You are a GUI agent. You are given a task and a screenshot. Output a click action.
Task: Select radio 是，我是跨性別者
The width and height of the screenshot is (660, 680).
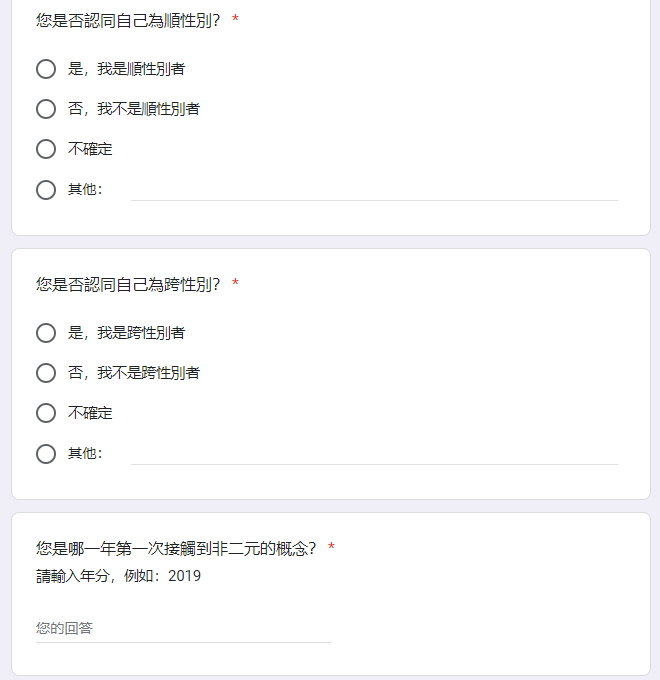(x=46, y=333)
